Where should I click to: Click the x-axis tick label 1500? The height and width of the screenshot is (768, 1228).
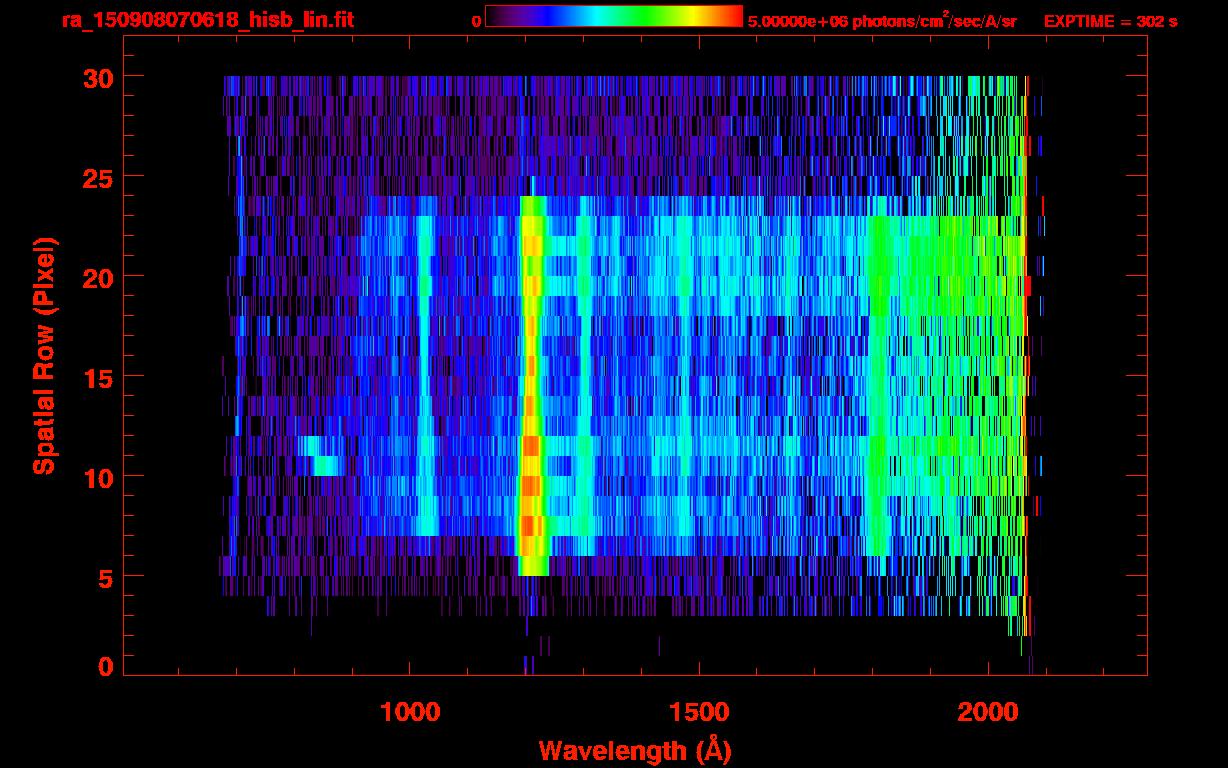pos(698,712)
